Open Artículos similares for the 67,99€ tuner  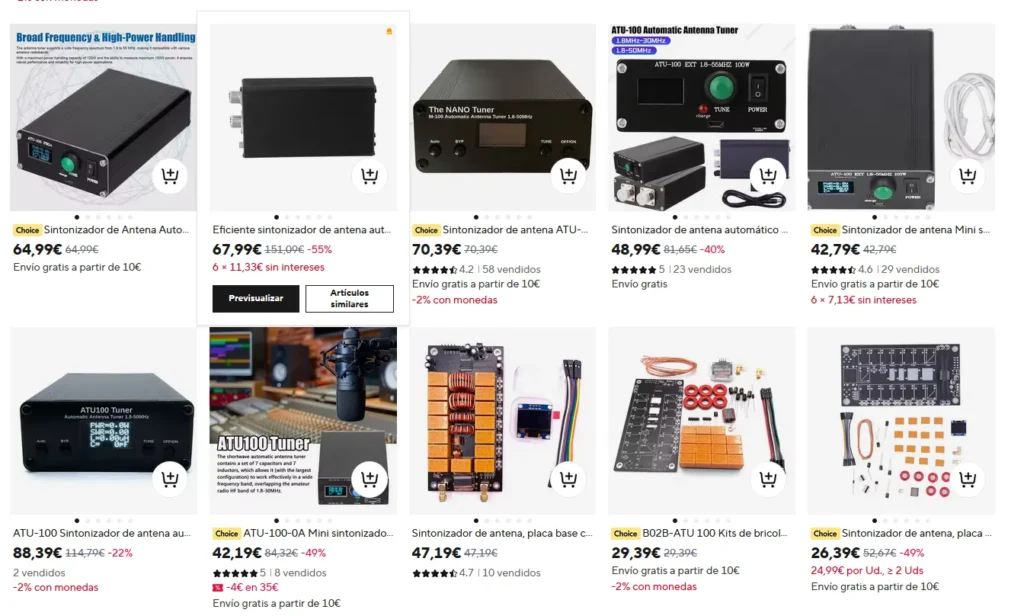[349, 299]
